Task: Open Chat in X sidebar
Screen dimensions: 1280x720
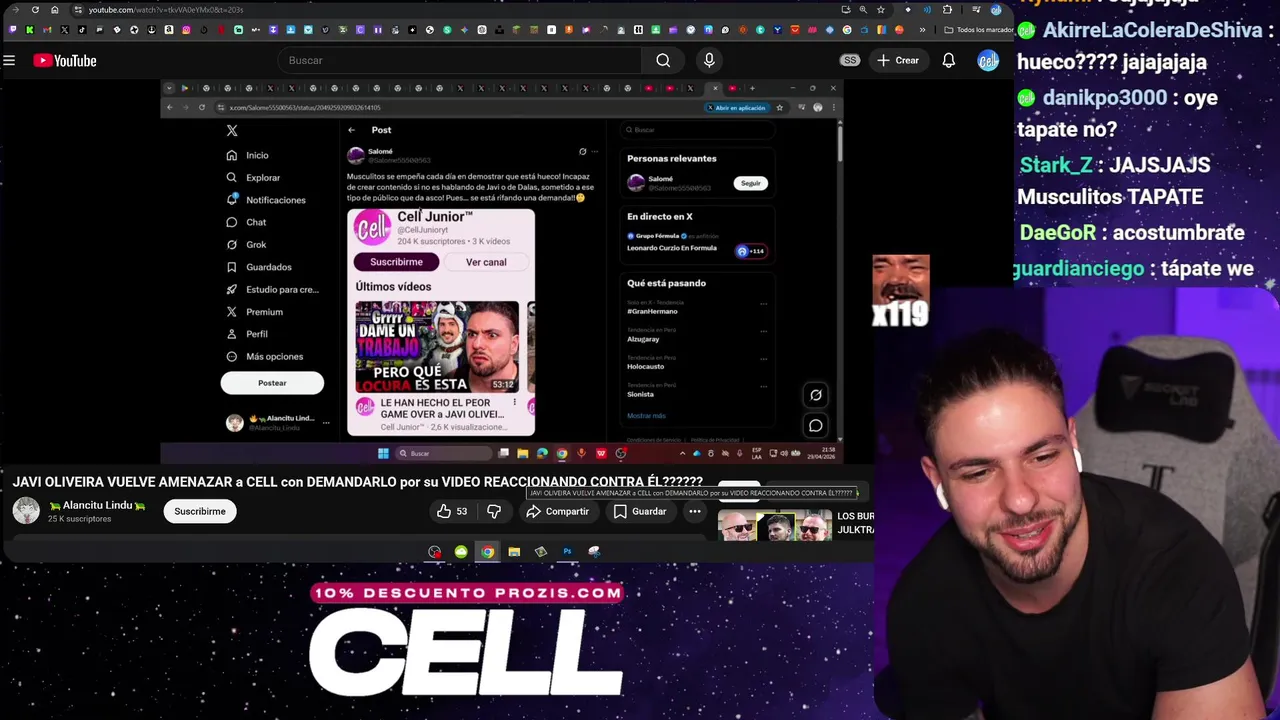Action: pos(246,222)
